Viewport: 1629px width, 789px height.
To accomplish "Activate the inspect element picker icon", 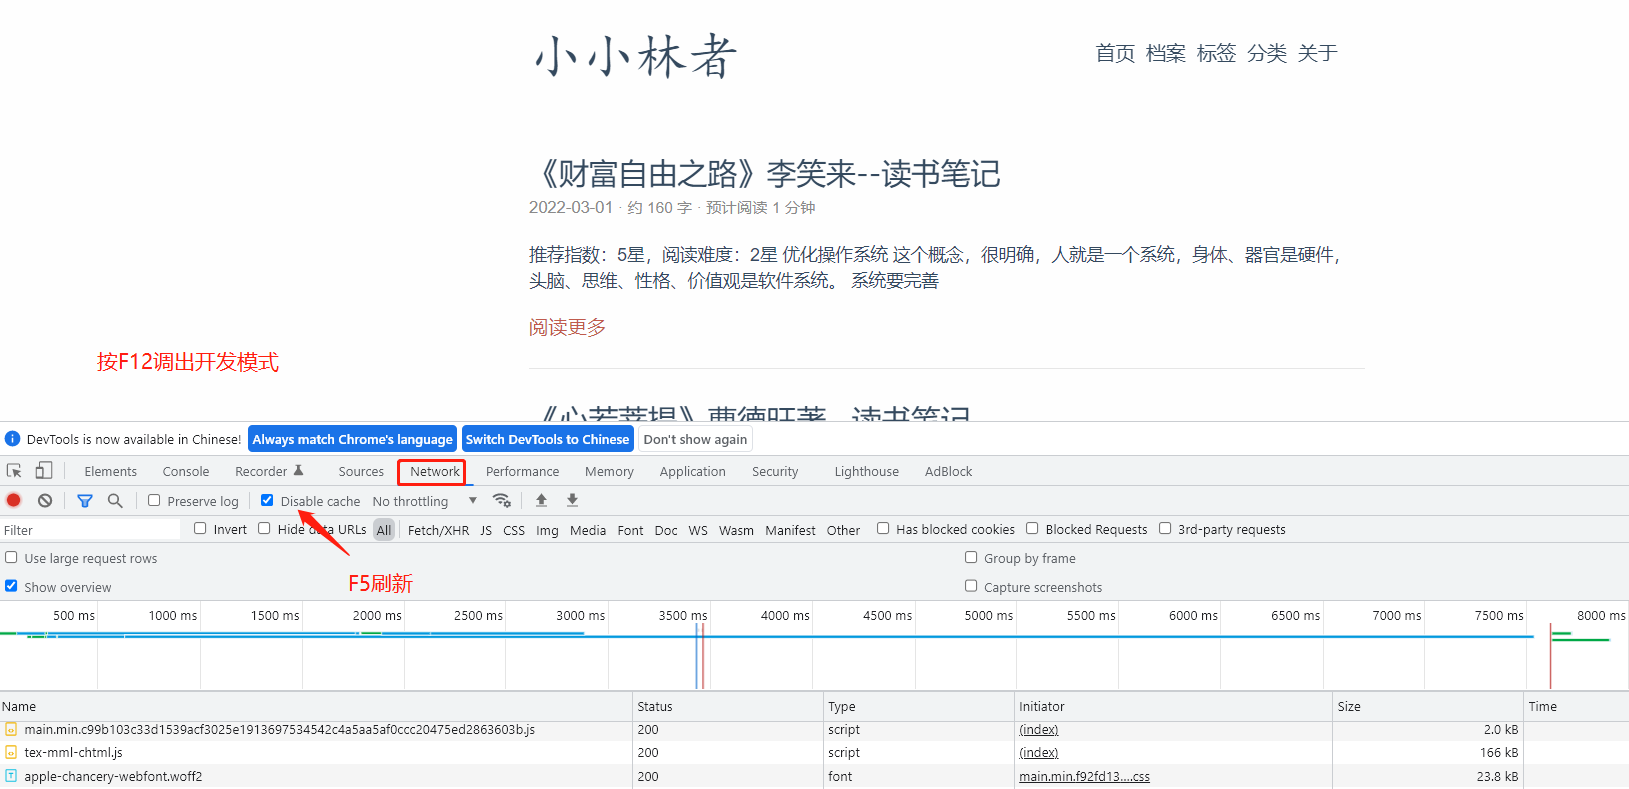I will coord(14,471).
